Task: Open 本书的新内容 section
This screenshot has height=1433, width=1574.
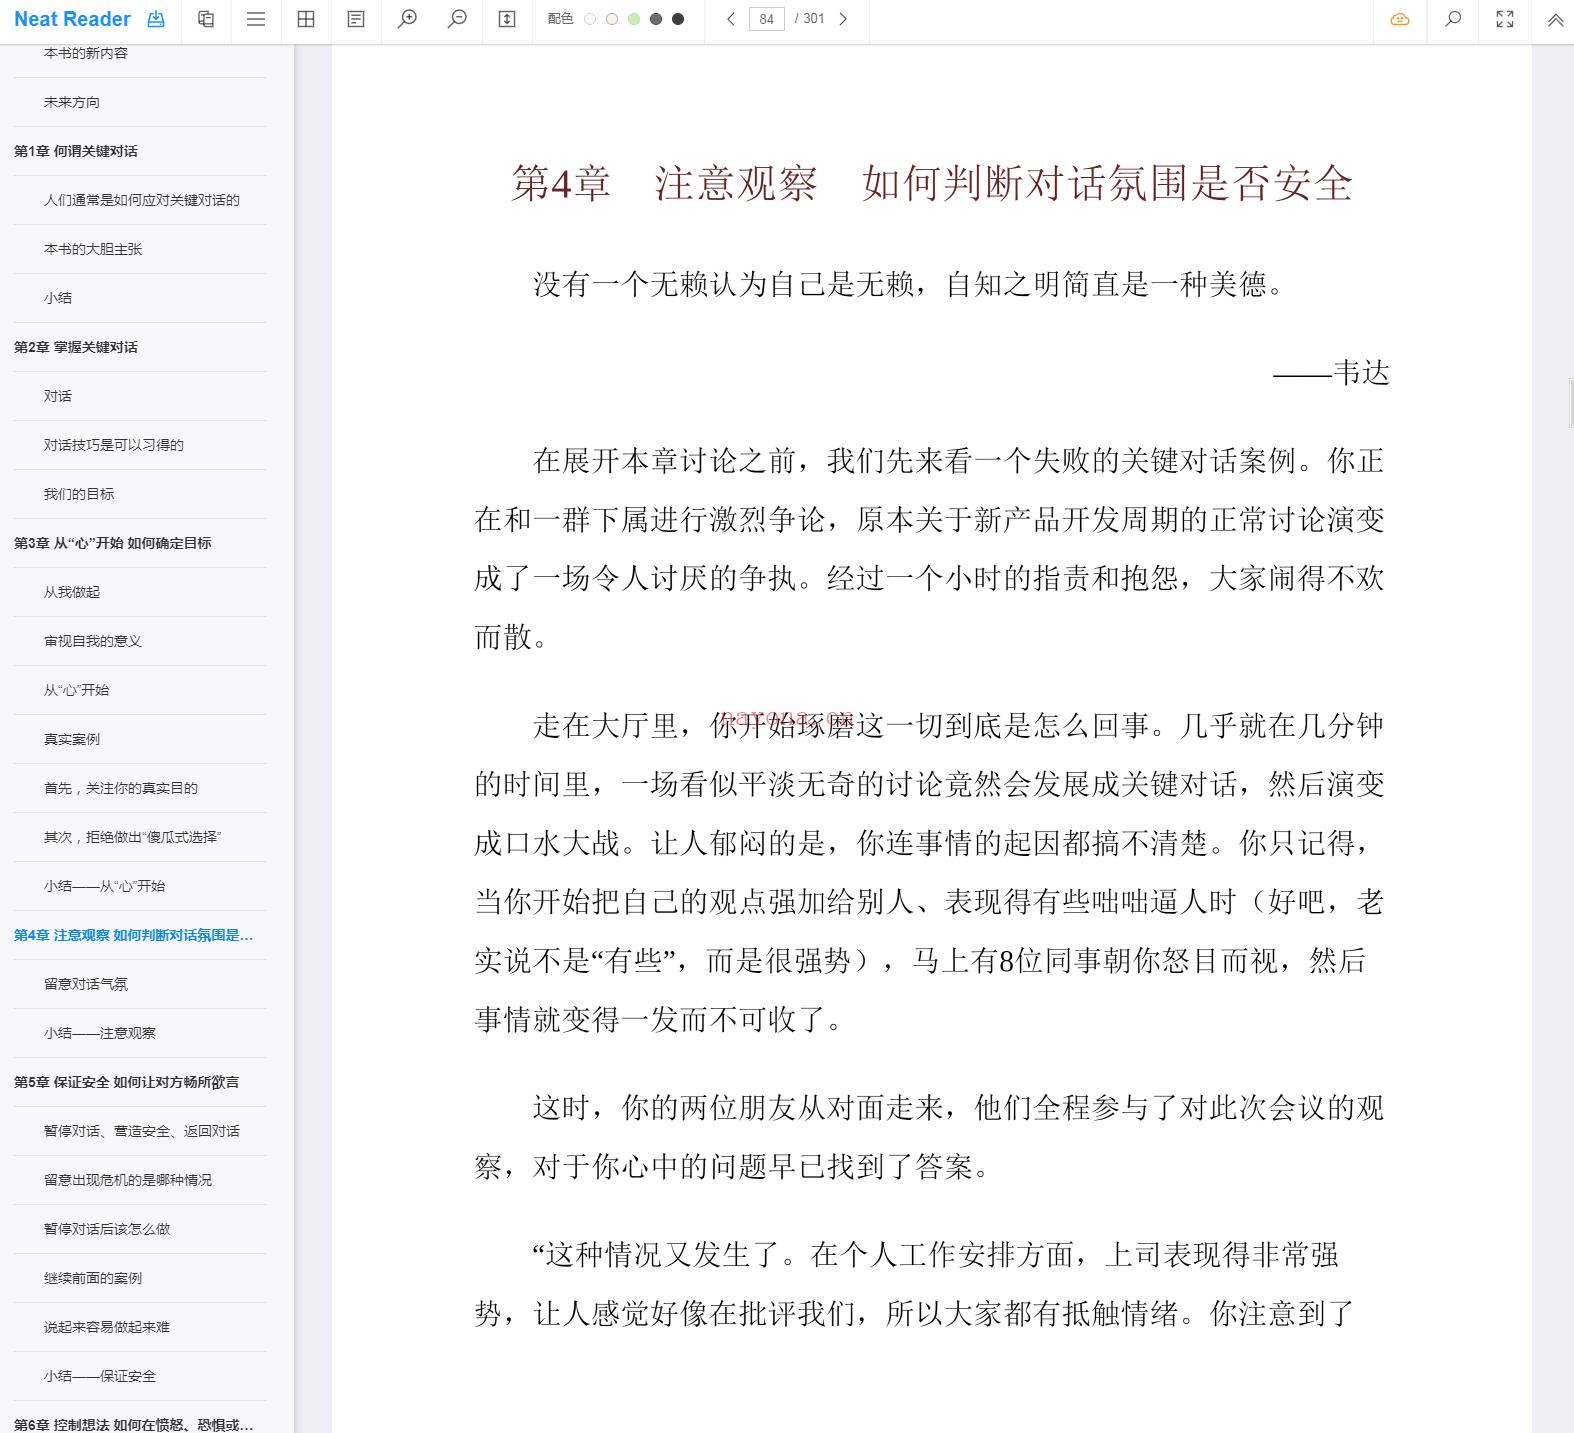Action: coord(86,53)
